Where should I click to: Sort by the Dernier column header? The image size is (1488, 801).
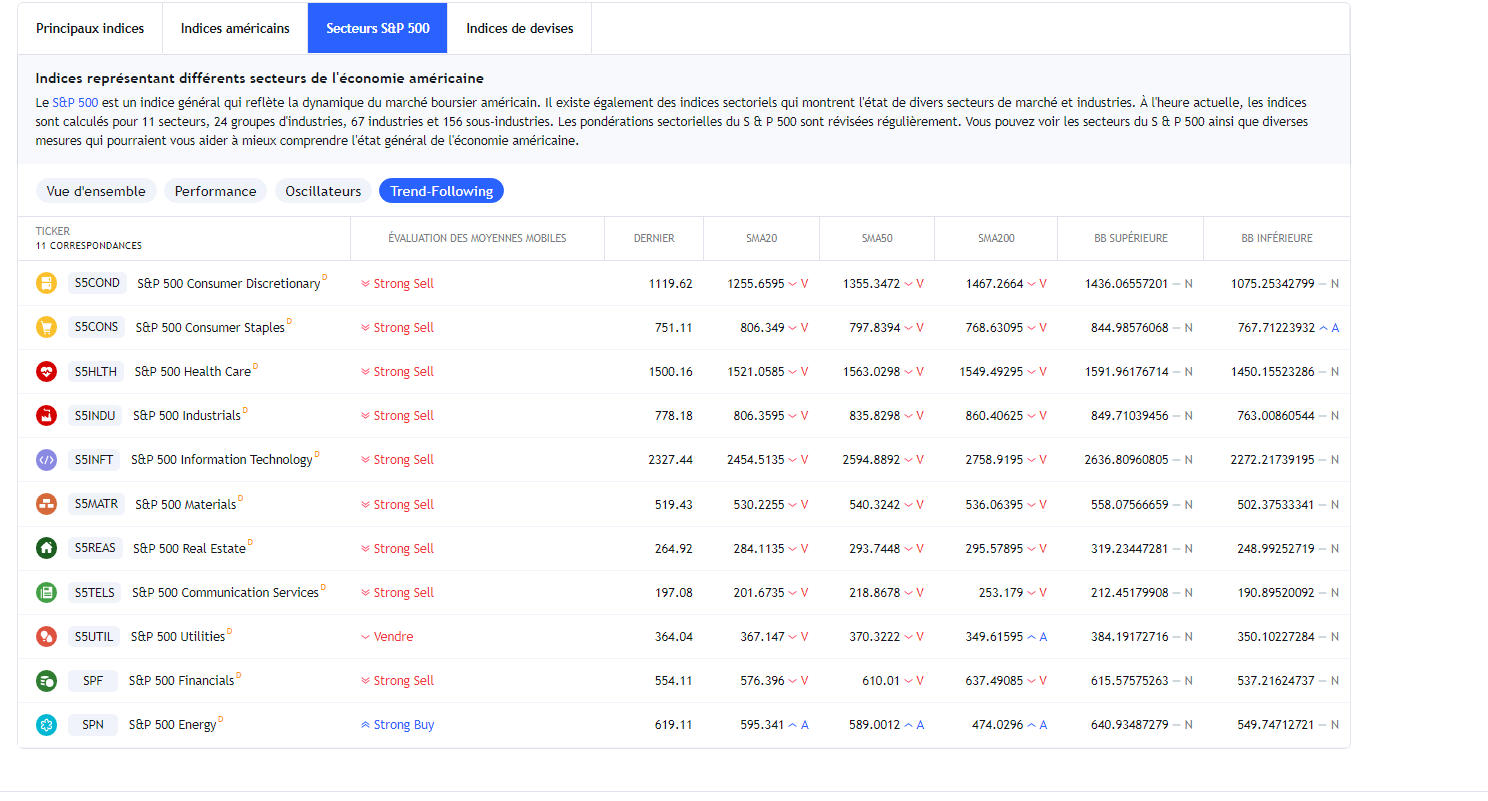[x=654, y=238]
